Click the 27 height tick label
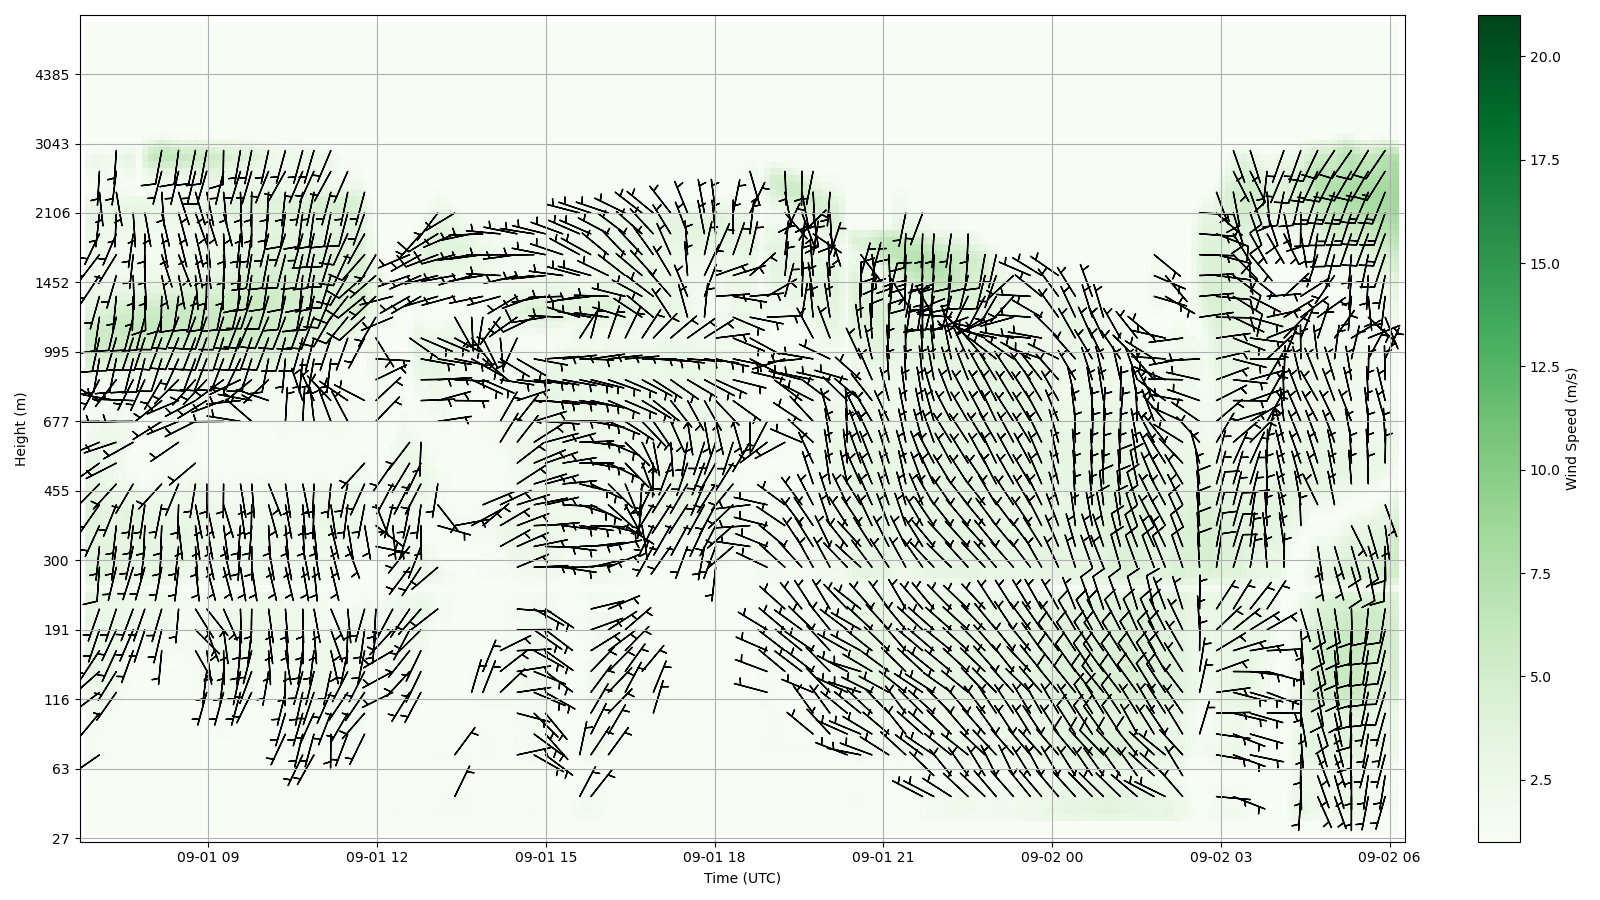 60,839
